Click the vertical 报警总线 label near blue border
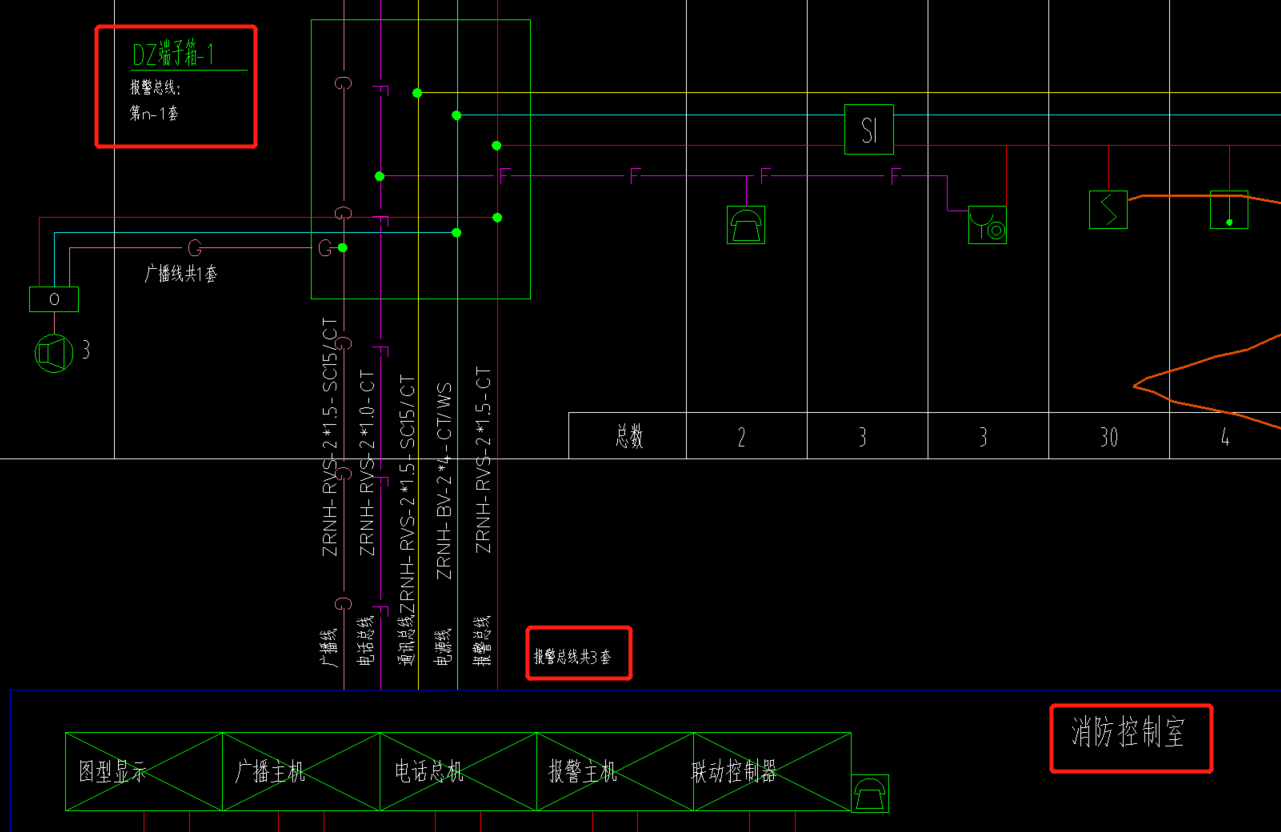 pyautogui.click(x=482, y=641)
